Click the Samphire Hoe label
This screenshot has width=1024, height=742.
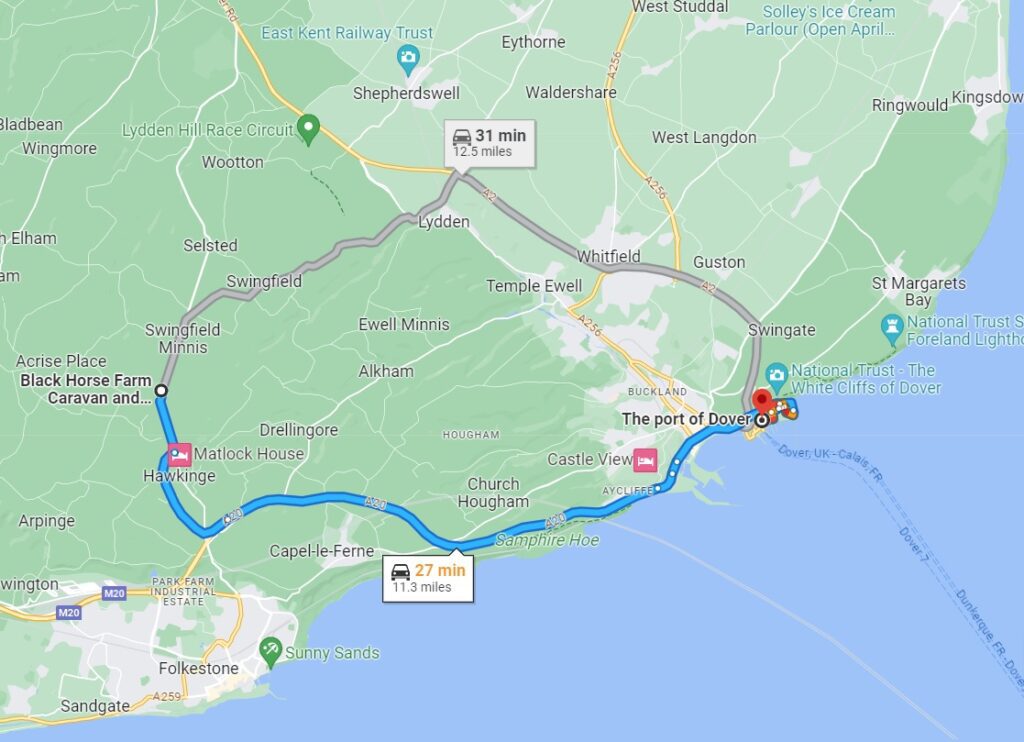click(547, 540)
